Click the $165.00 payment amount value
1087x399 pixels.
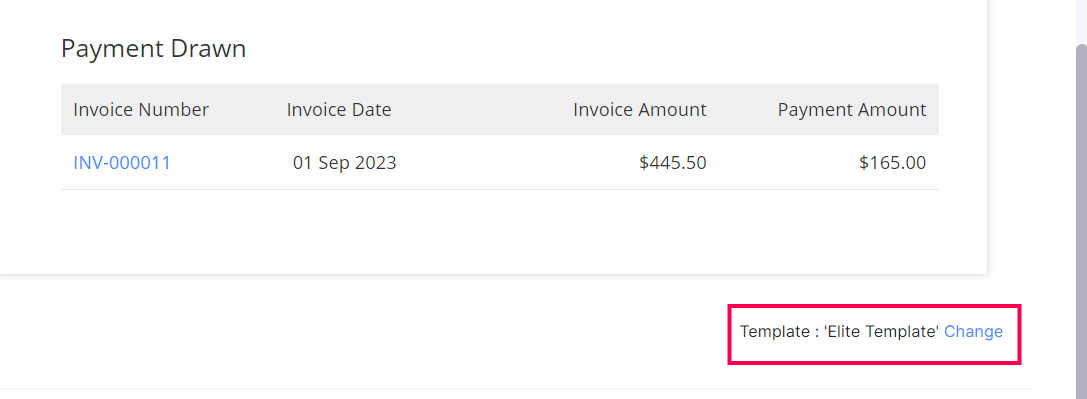tap(893, 163)
